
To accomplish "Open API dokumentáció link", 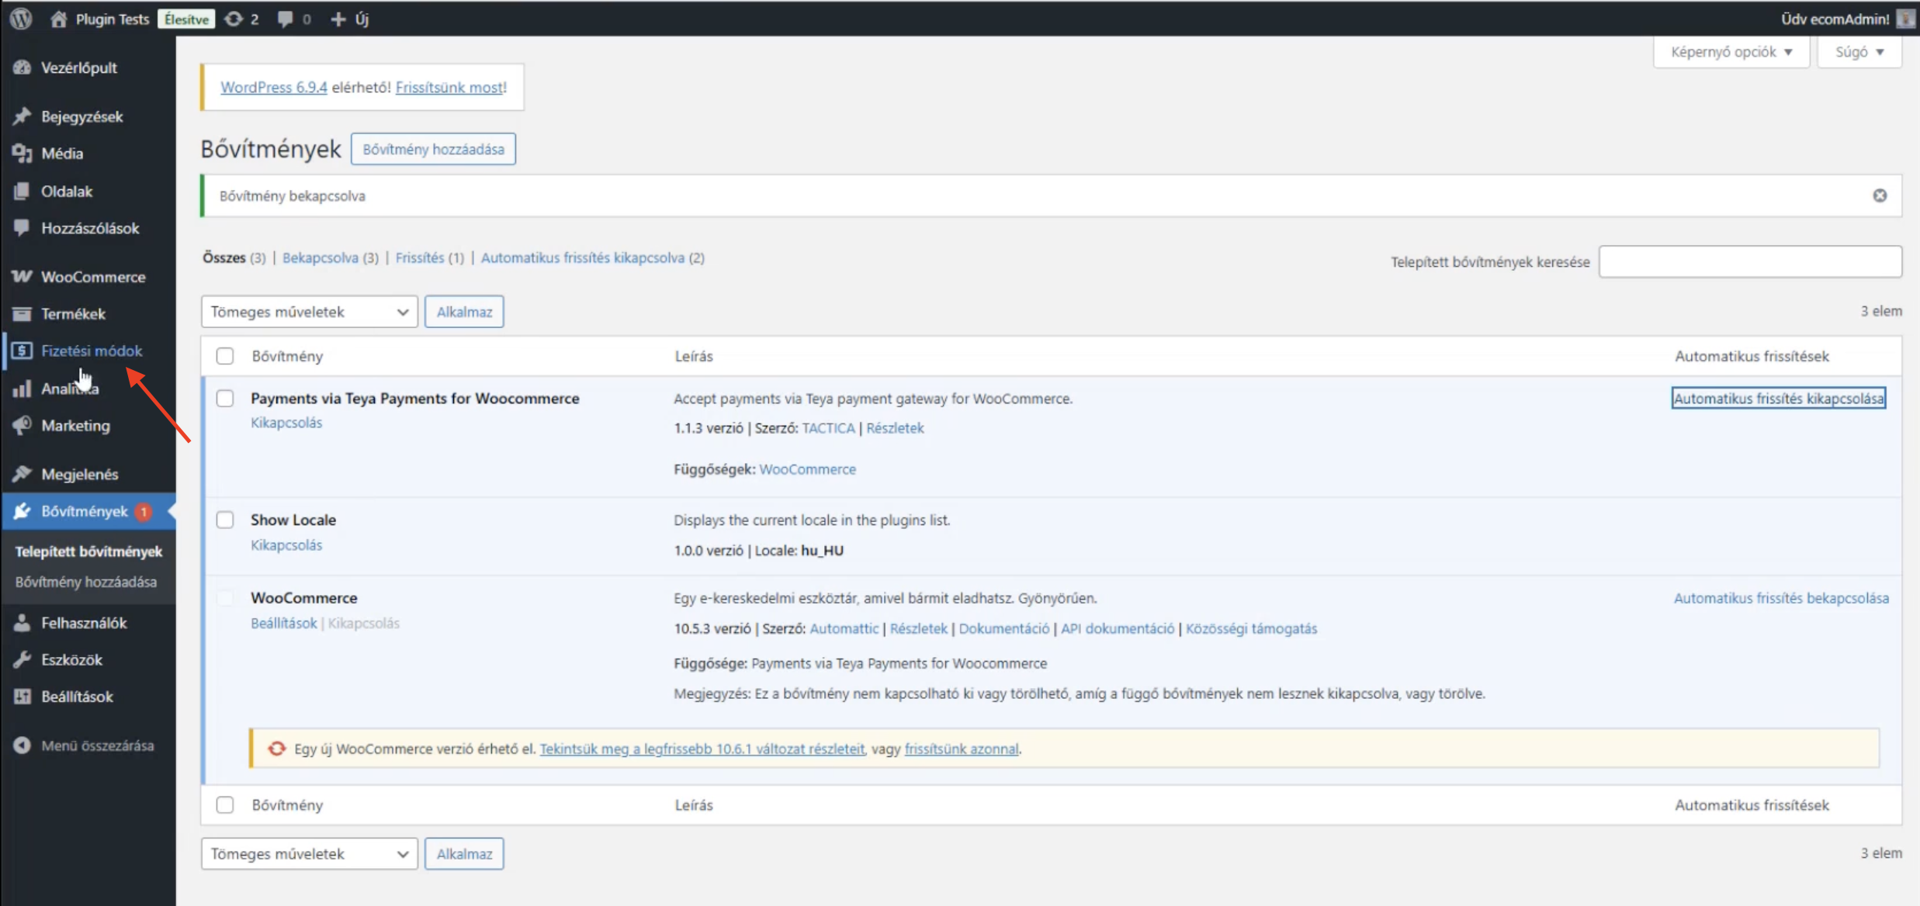I will (x=1117, y=629).
